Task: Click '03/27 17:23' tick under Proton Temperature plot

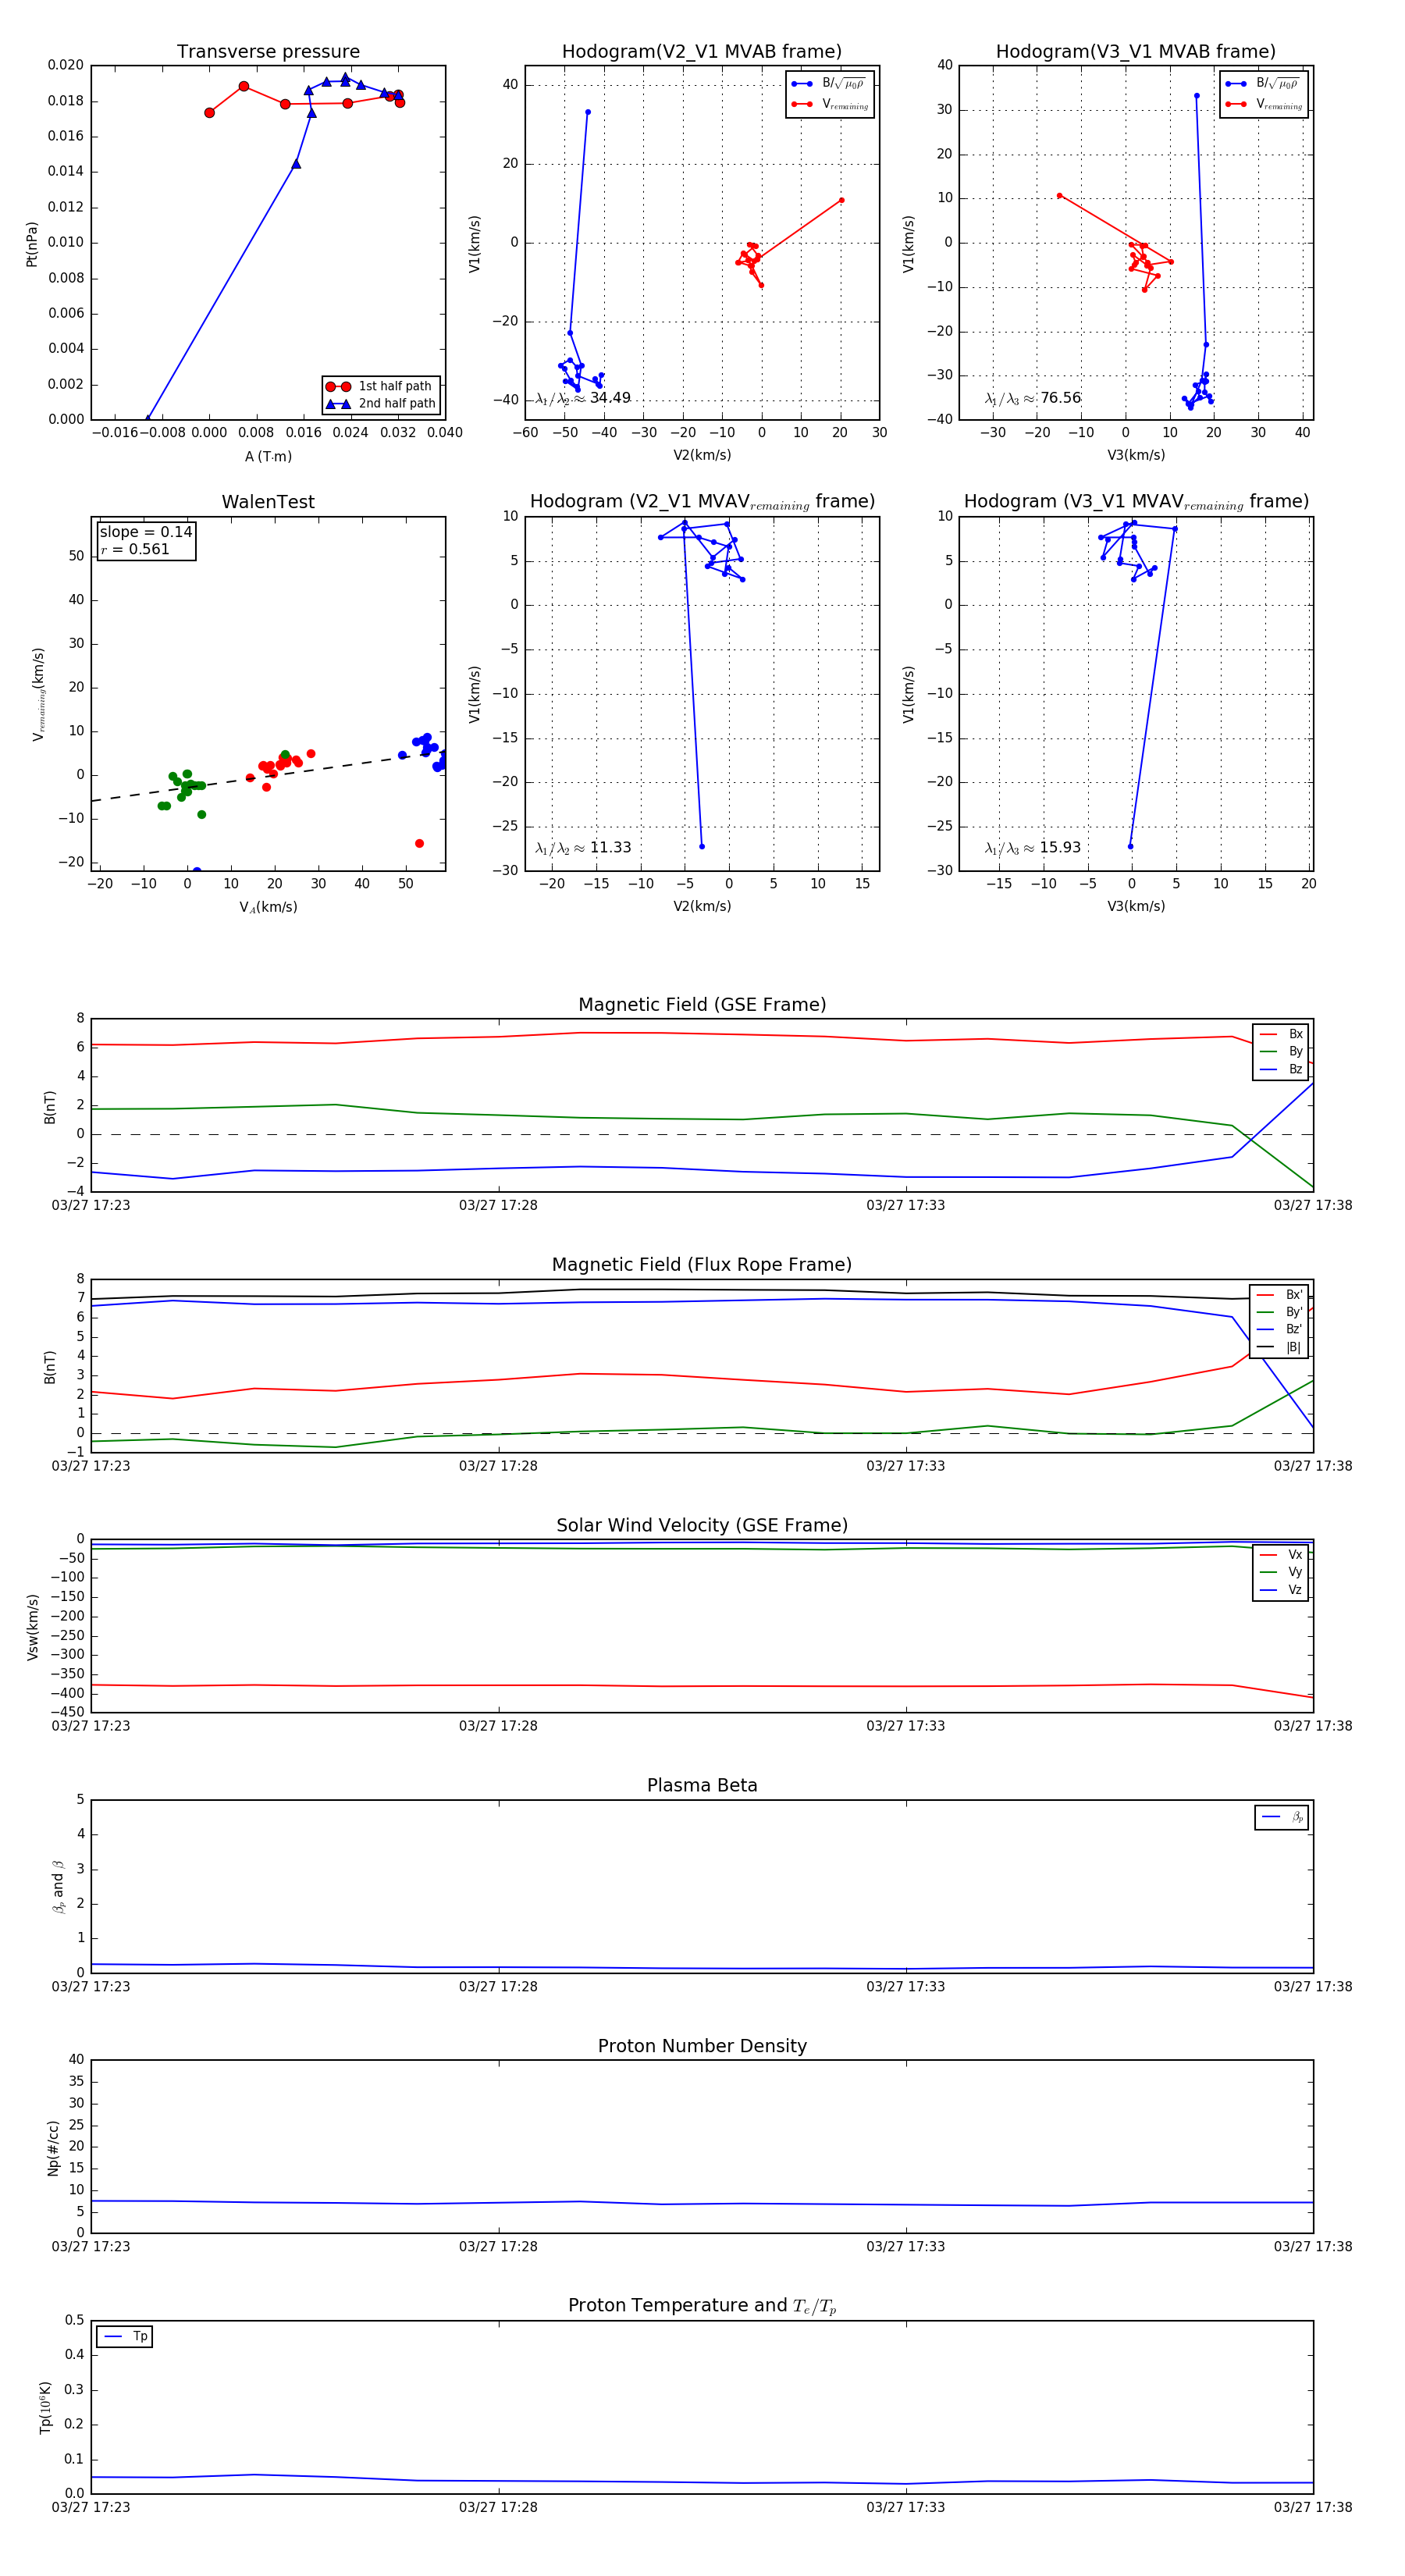Action: click(x=91, y=2507)
